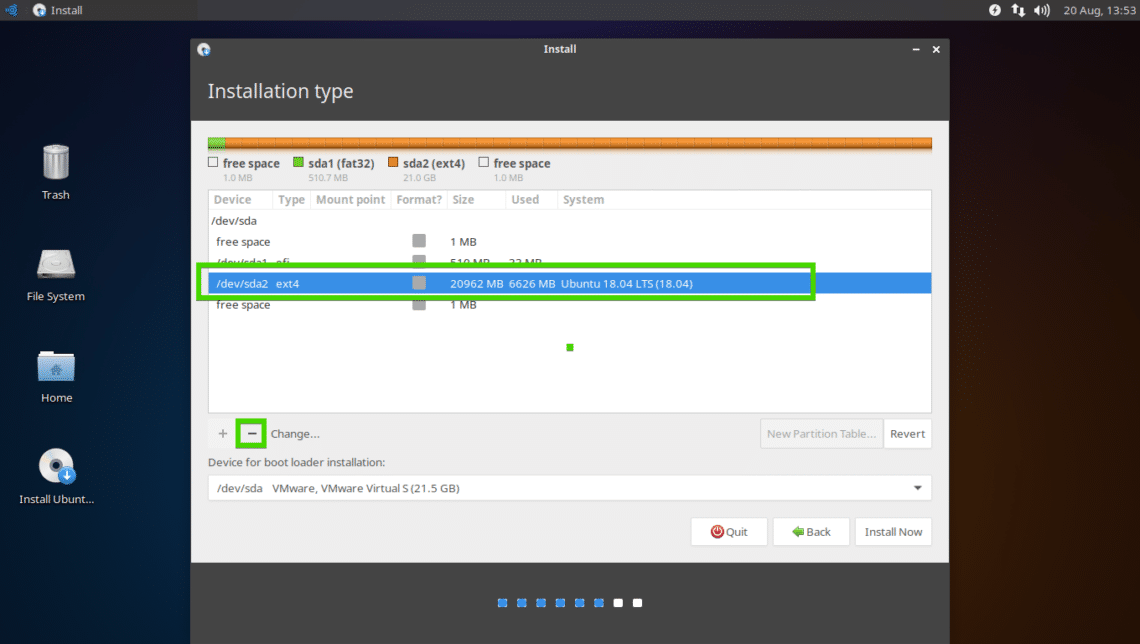
Task: Select the /dev/sda2 ext4 partition row
Action: [x=569, y=283]
